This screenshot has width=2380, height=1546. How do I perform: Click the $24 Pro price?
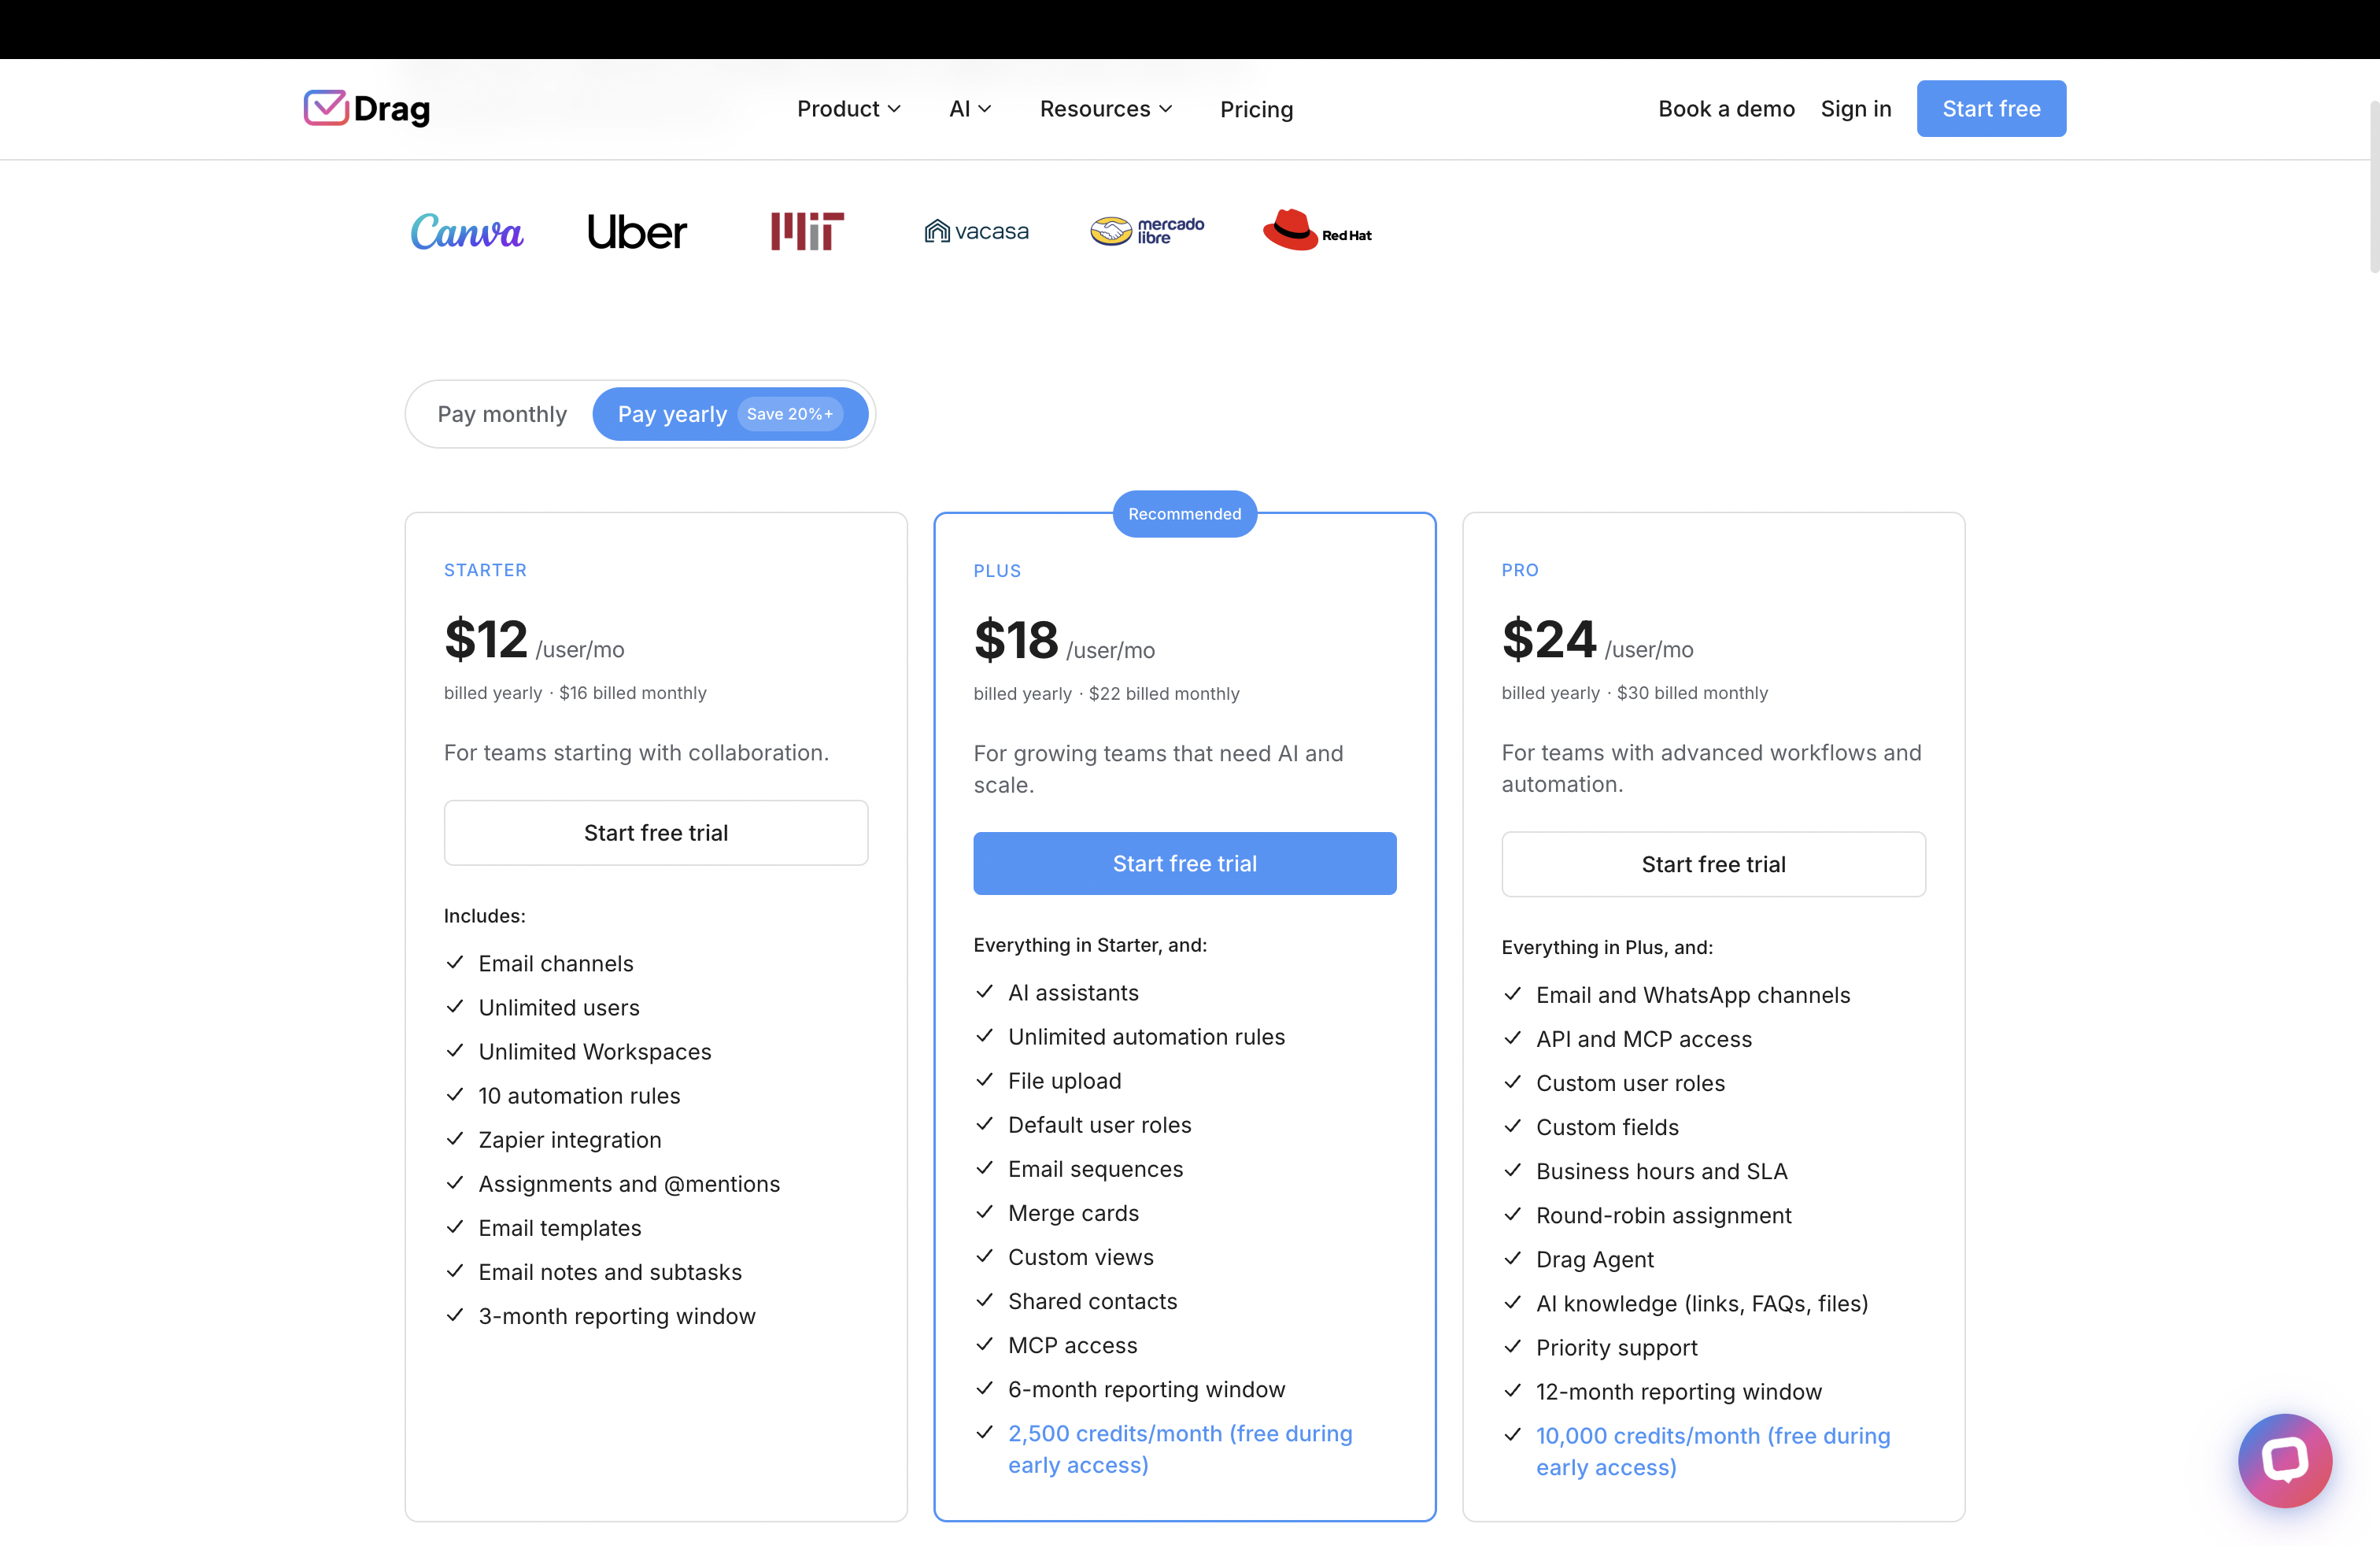pos(1549,639)
